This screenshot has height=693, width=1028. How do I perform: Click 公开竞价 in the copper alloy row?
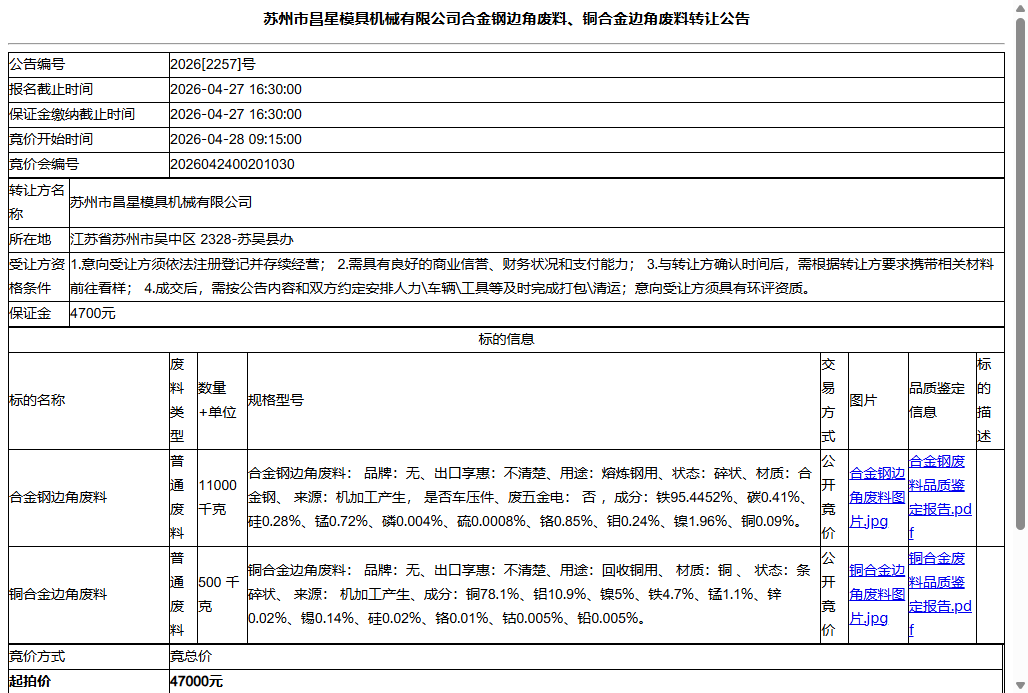(828, 595)
